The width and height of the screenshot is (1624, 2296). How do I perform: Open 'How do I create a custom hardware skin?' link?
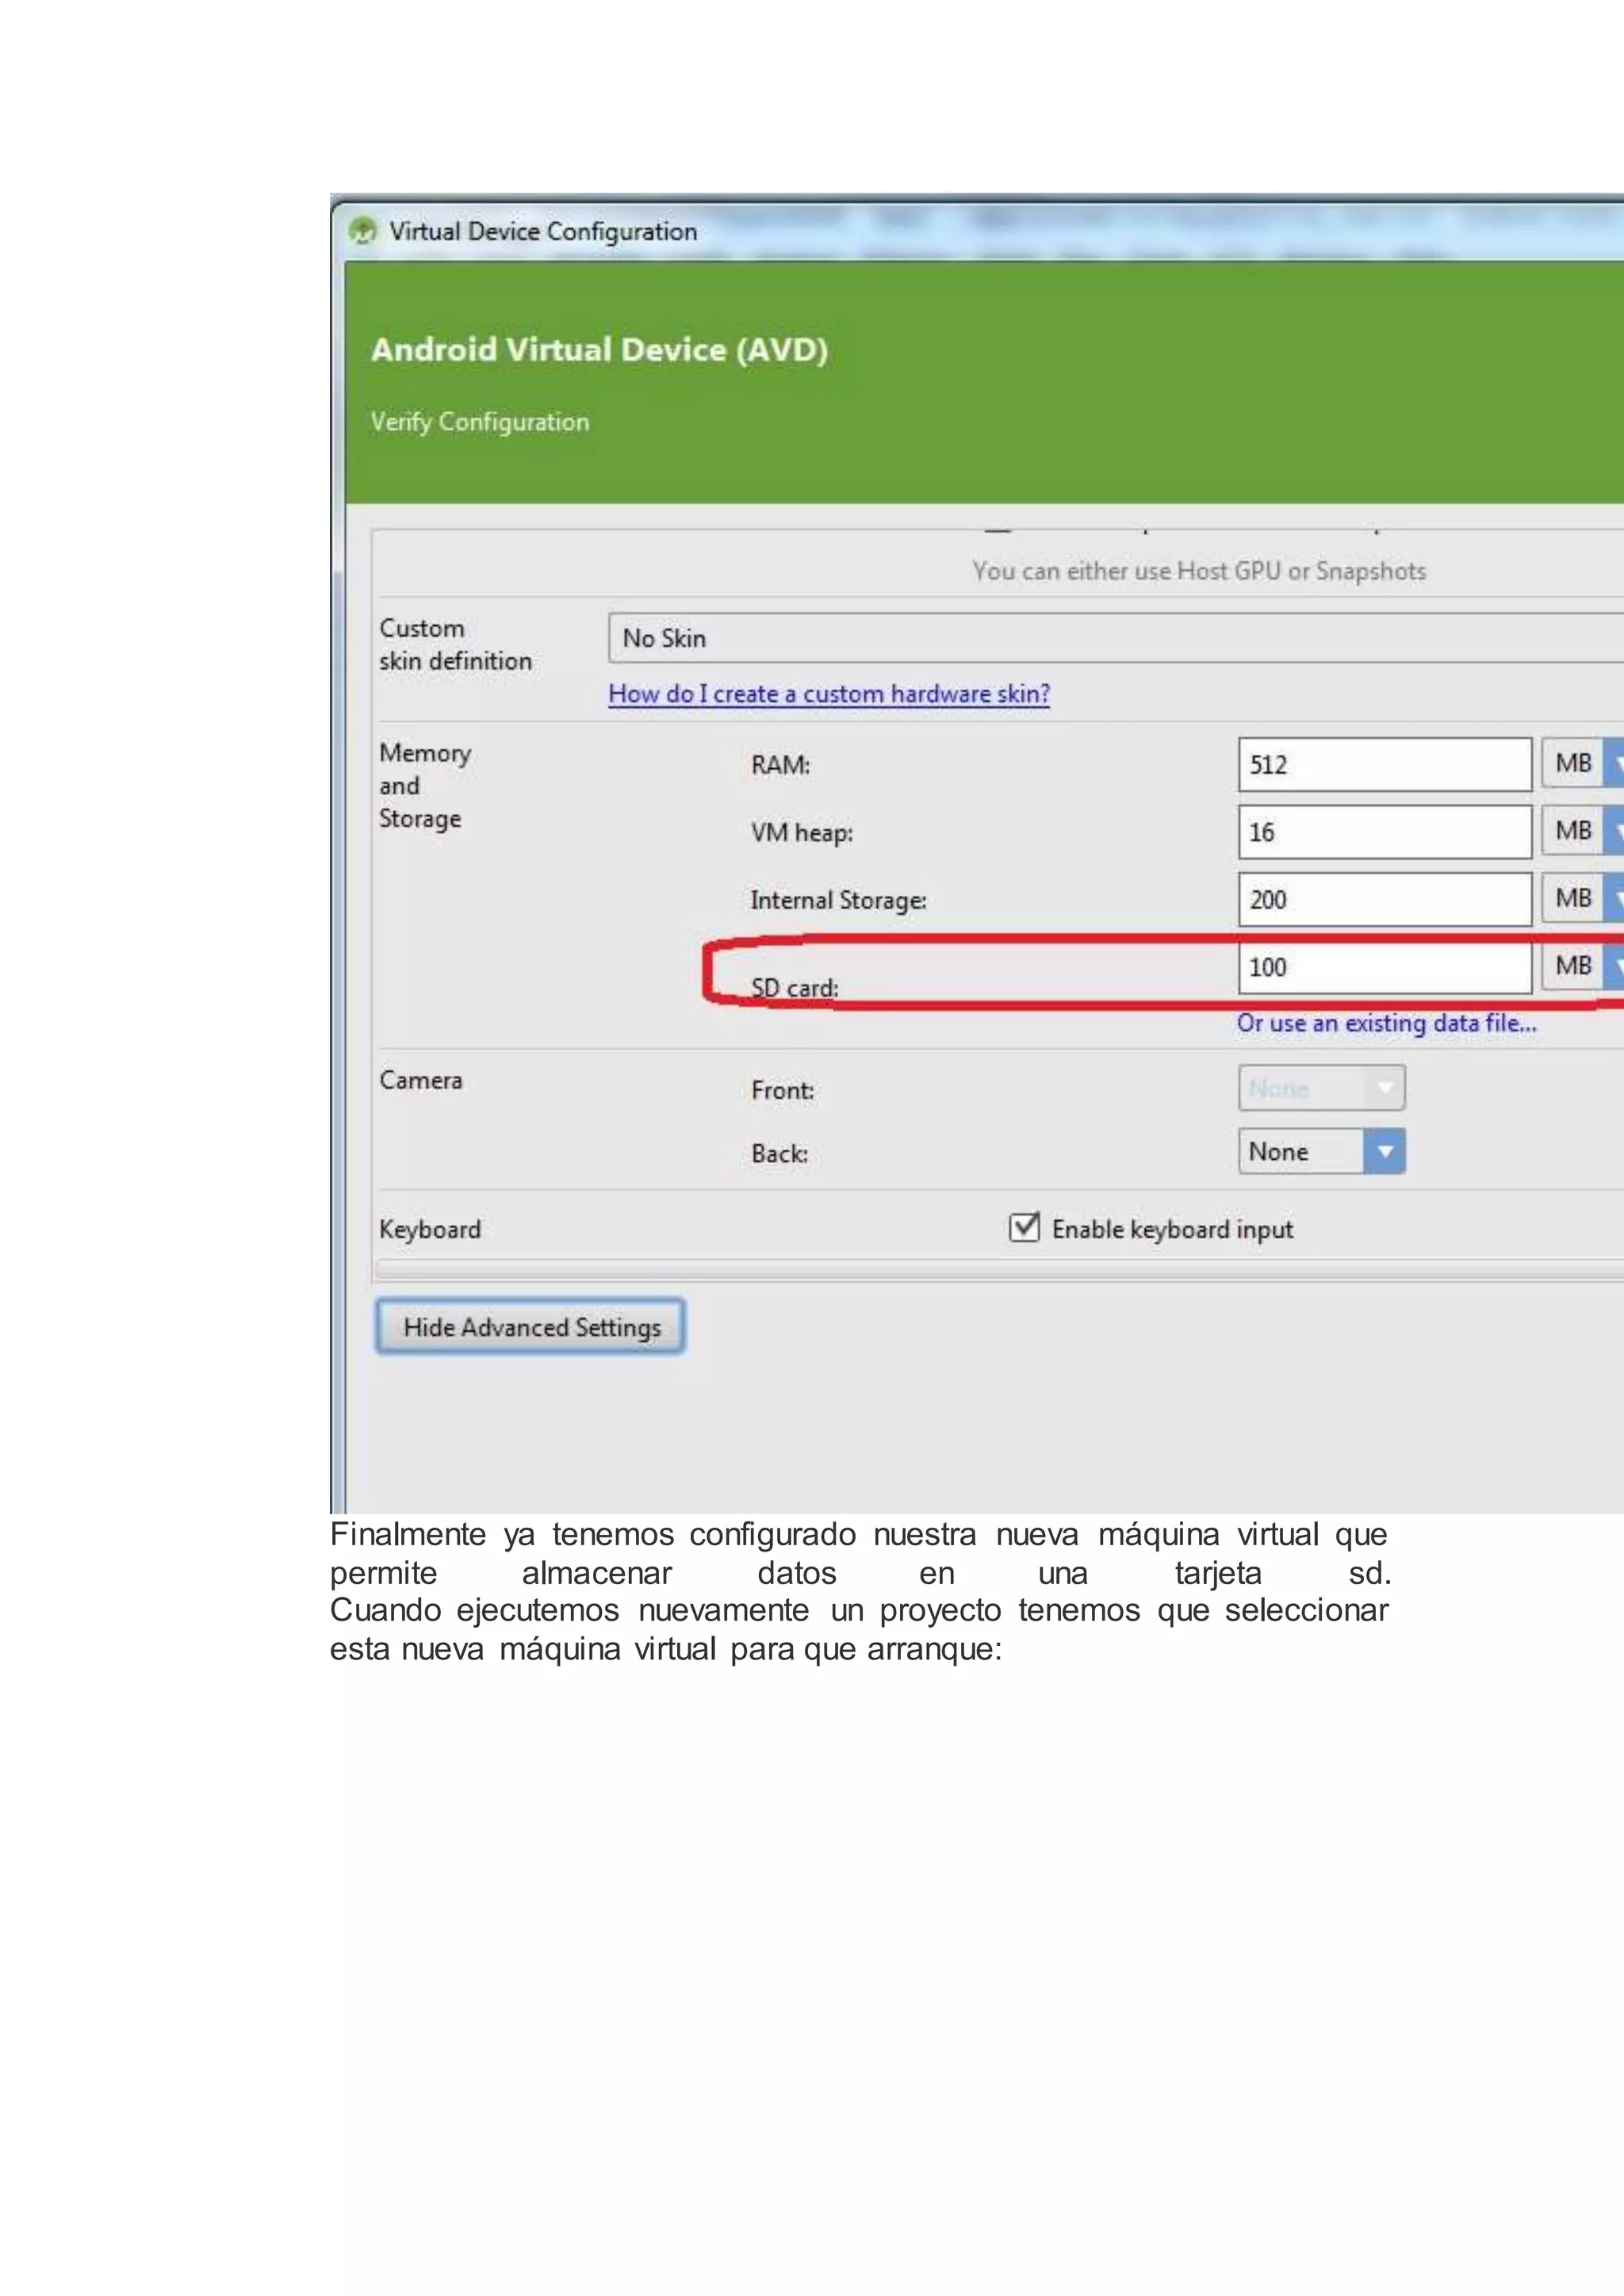[x=829, y=694]
